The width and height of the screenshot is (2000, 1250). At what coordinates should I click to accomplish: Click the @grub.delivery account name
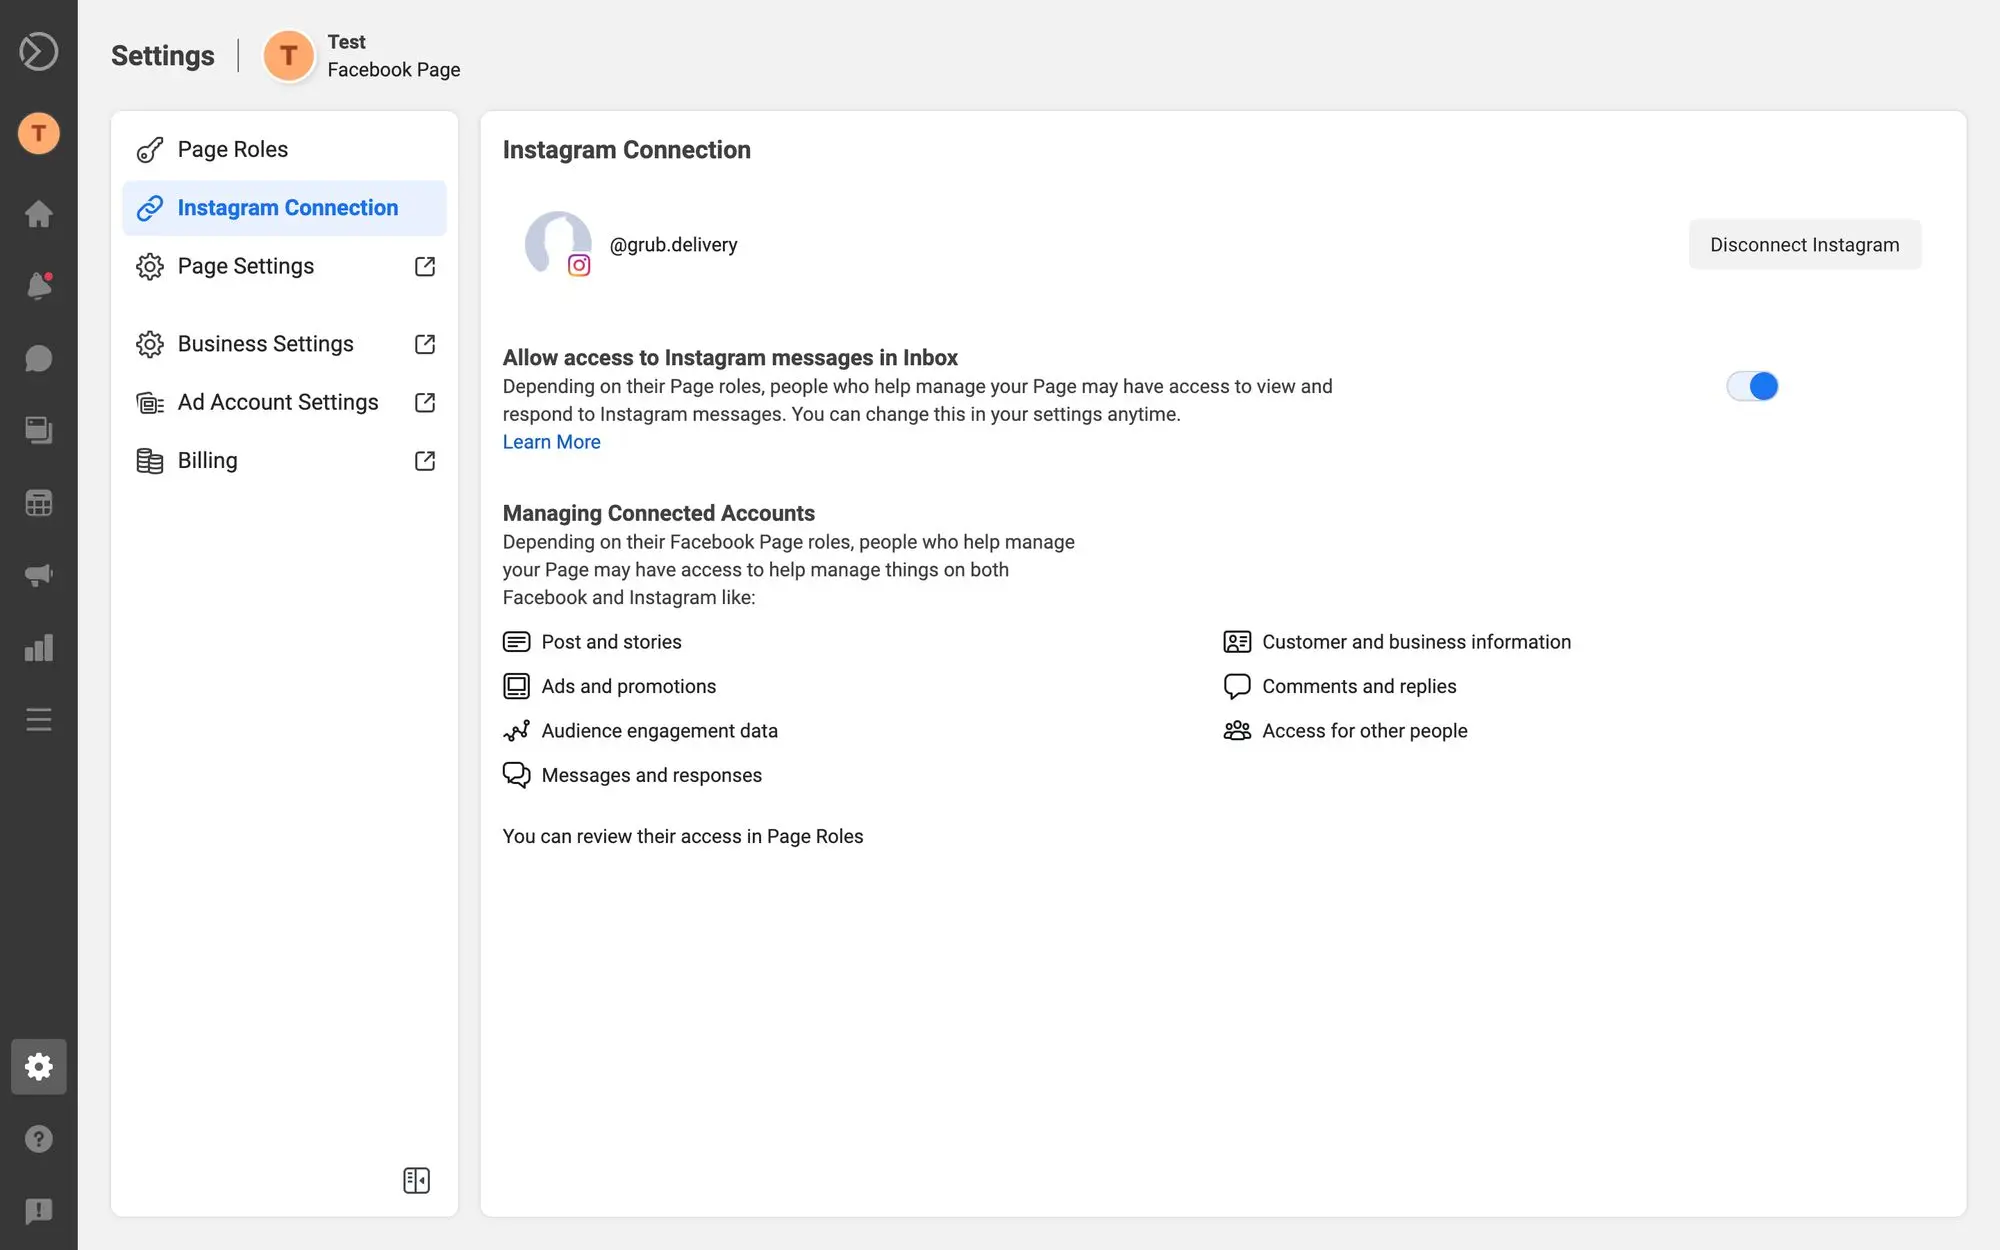(673, 245)
